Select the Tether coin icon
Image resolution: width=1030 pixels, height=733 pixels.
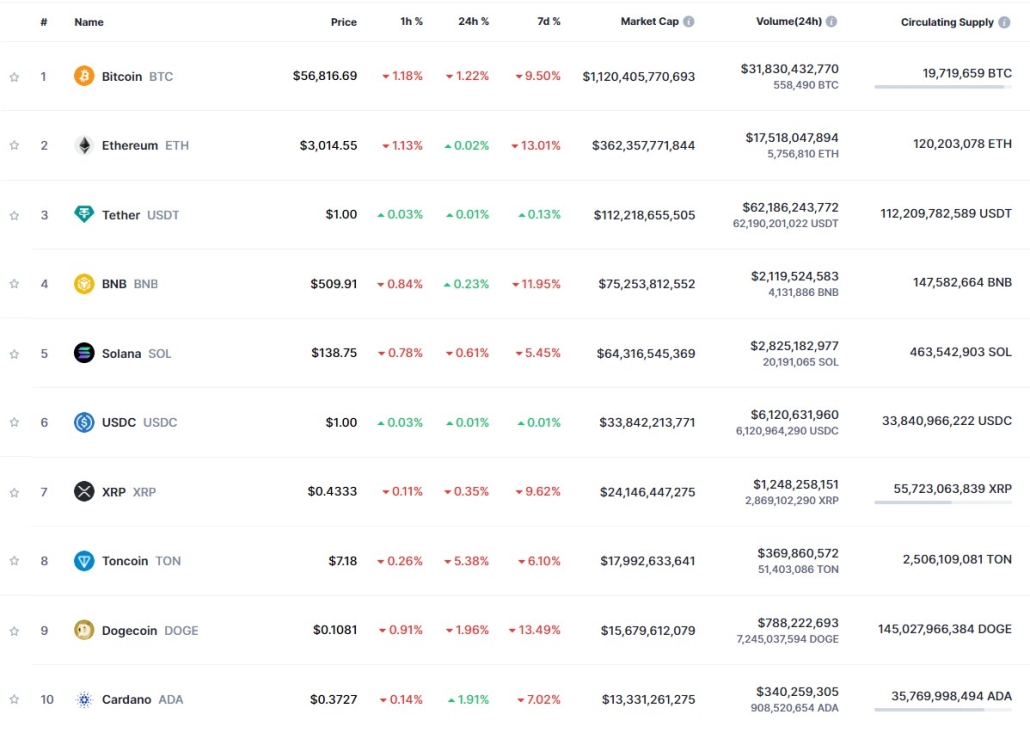(x=83, y=214)
